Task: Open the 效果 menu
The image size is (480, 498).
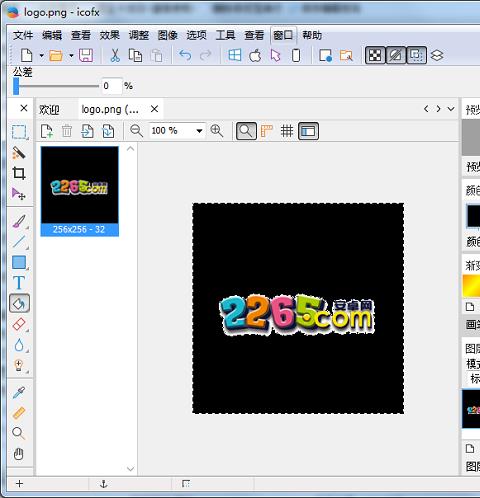Action: pyautogui.click(x=110, y=35)
